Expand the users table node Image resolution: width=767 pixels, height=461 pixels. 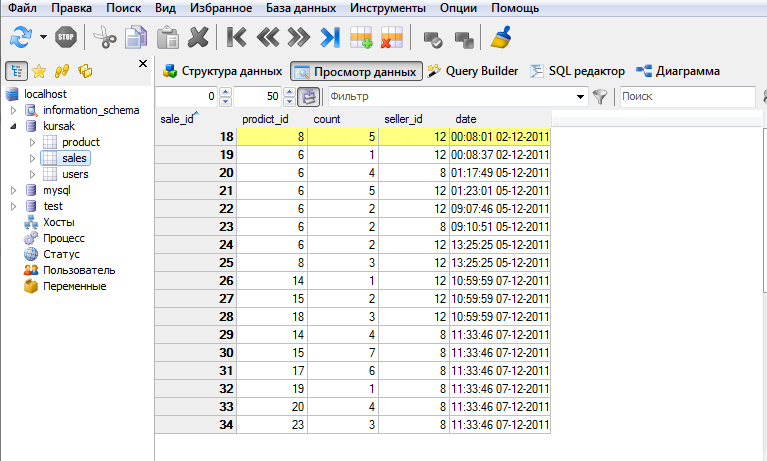[x=32, y=174]
